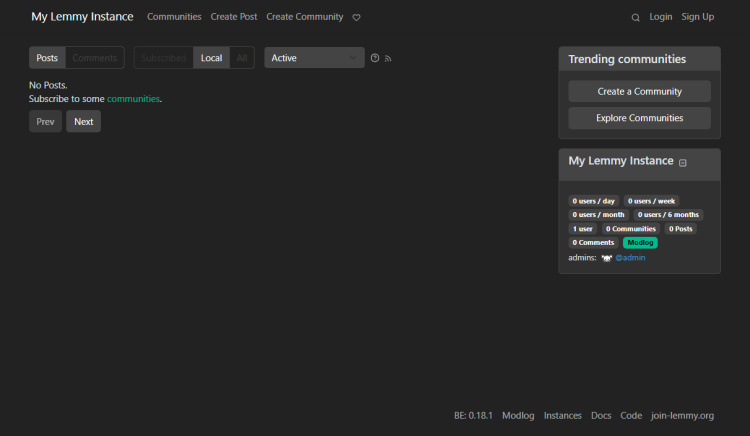Image resolution: width=750 pixels, height=436 pixels.
Task: Click the RSS feed icon
Action: [x=388, y=58]
